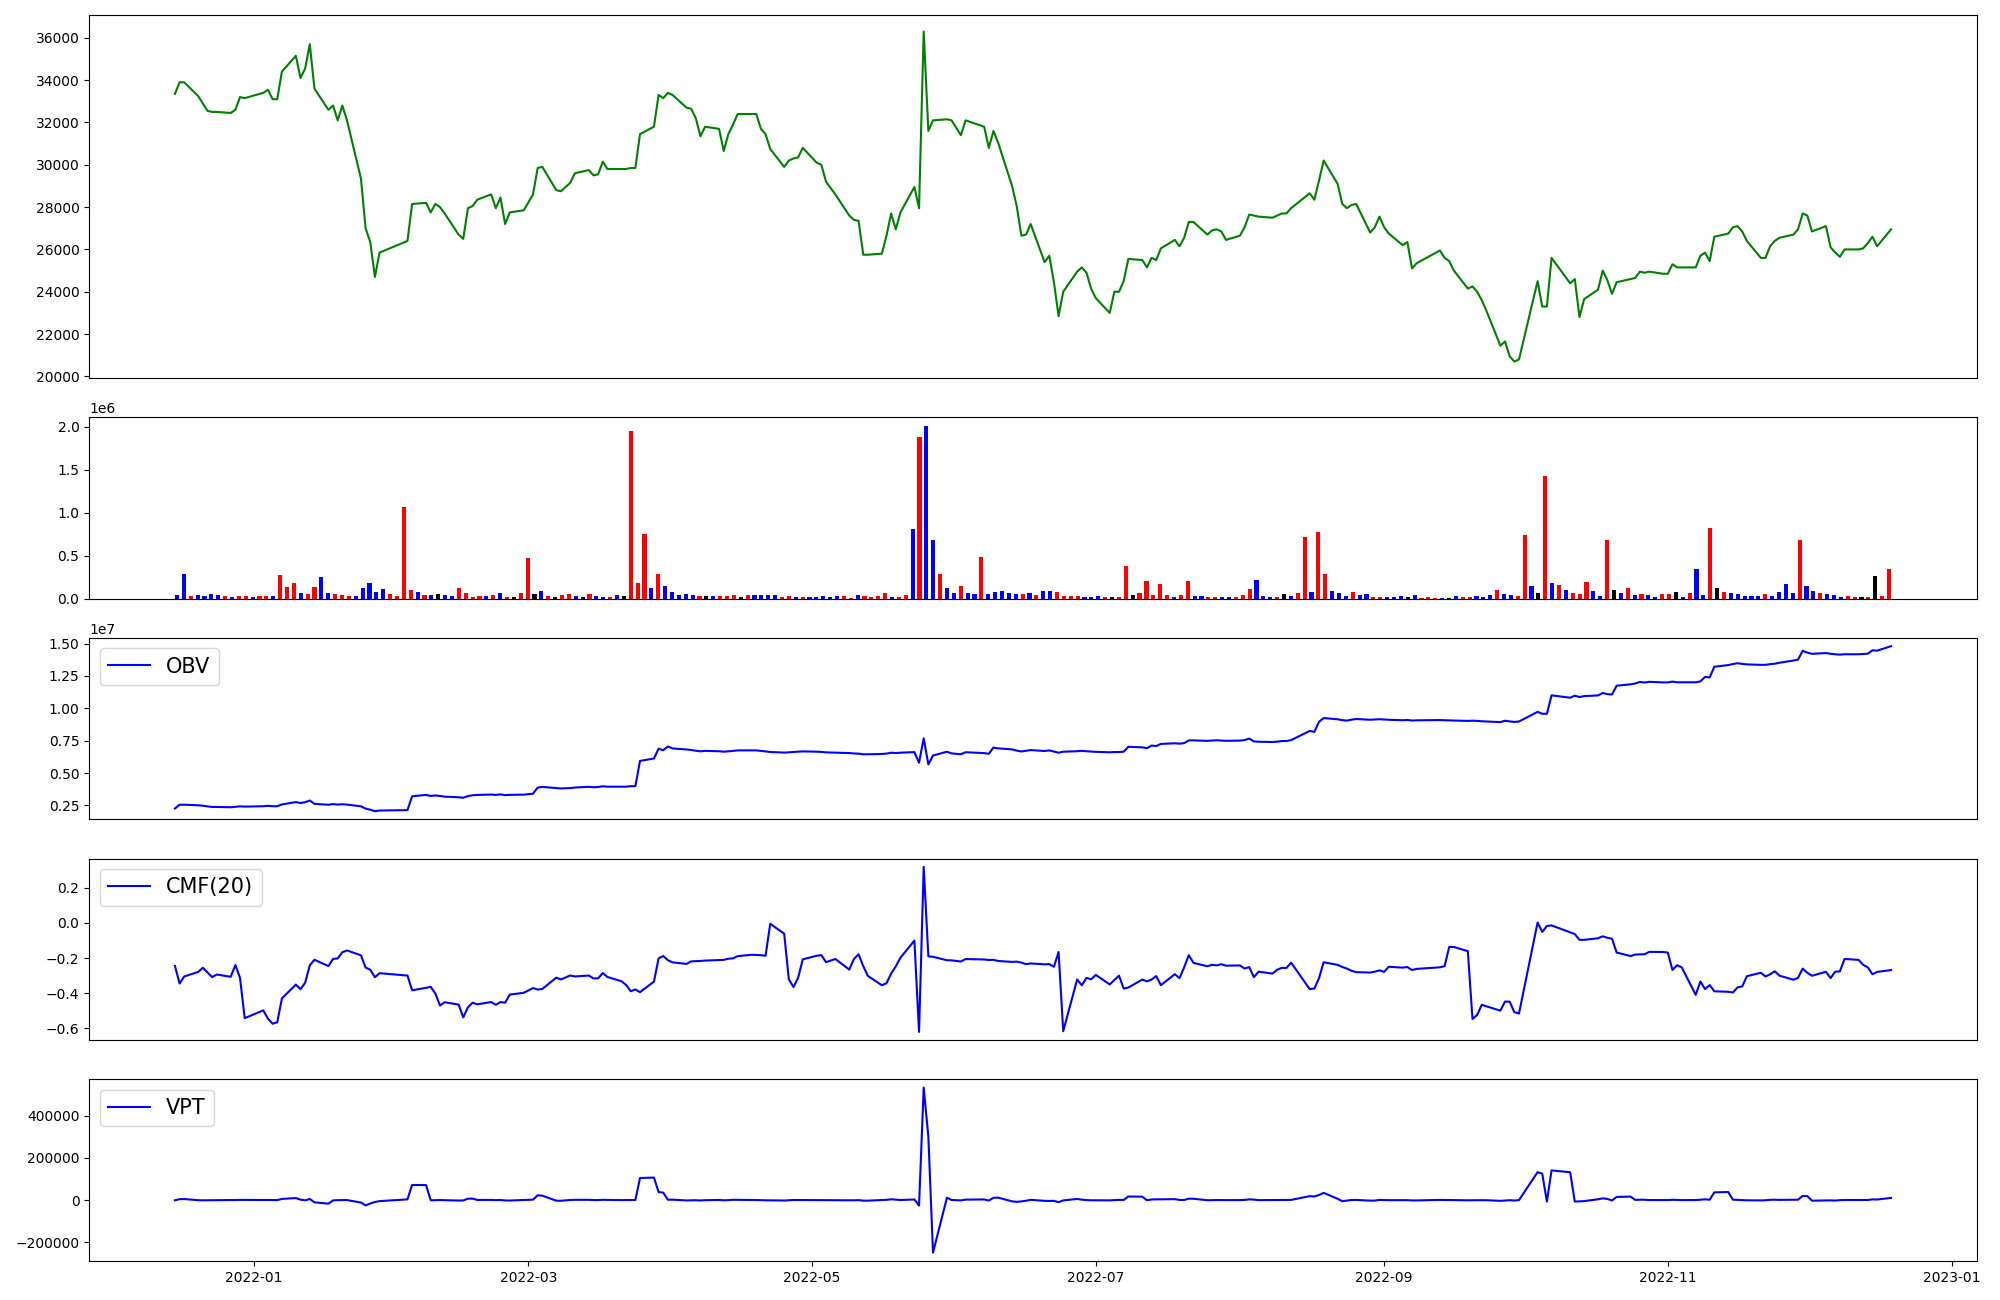This screenshot has height=1300, width=2000.
Task: Click the 1e7 OBV scale multiplier
Action: pyautogui.click(x=102, y=629)
